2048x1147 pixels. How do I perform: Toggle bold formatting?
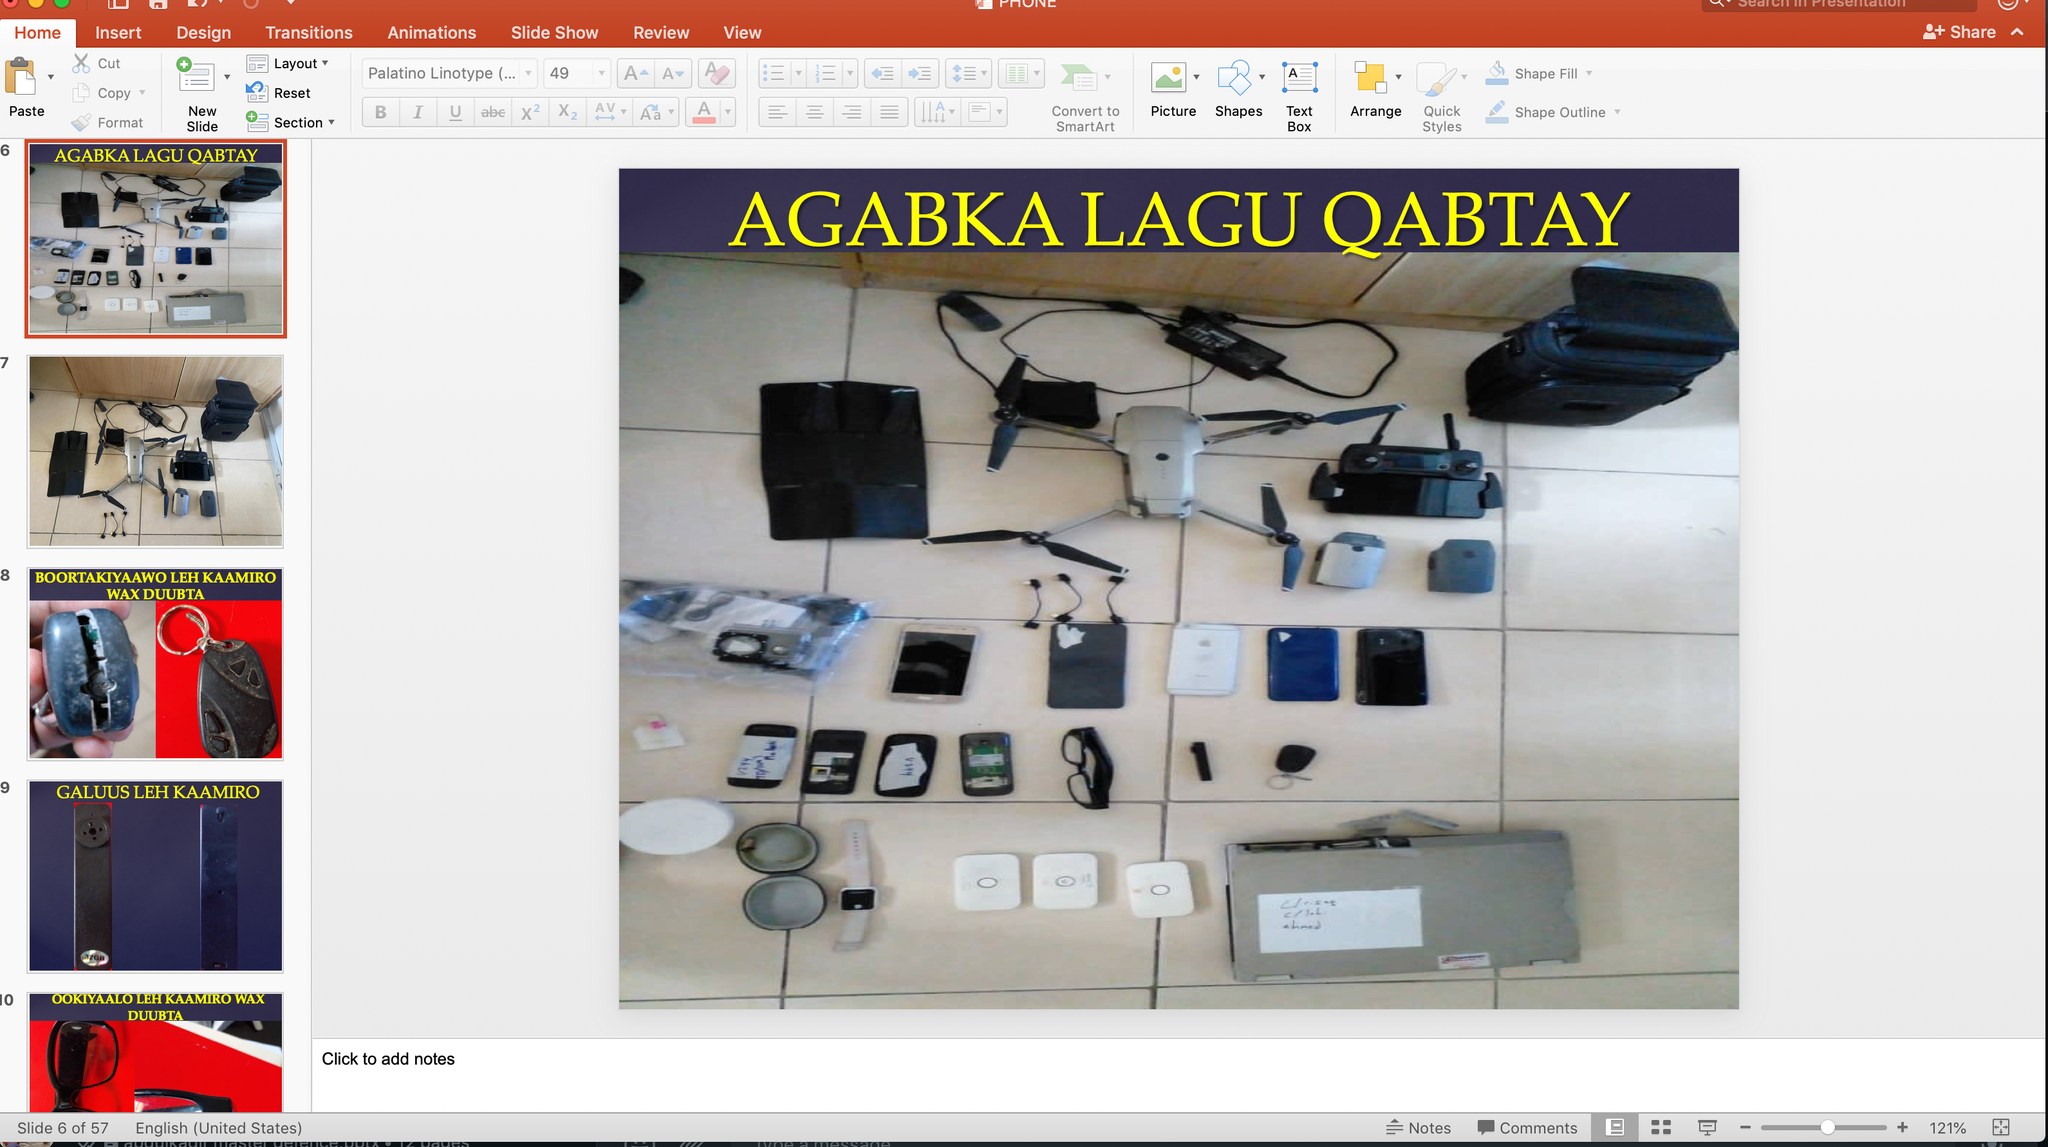(x=380, y=112)
